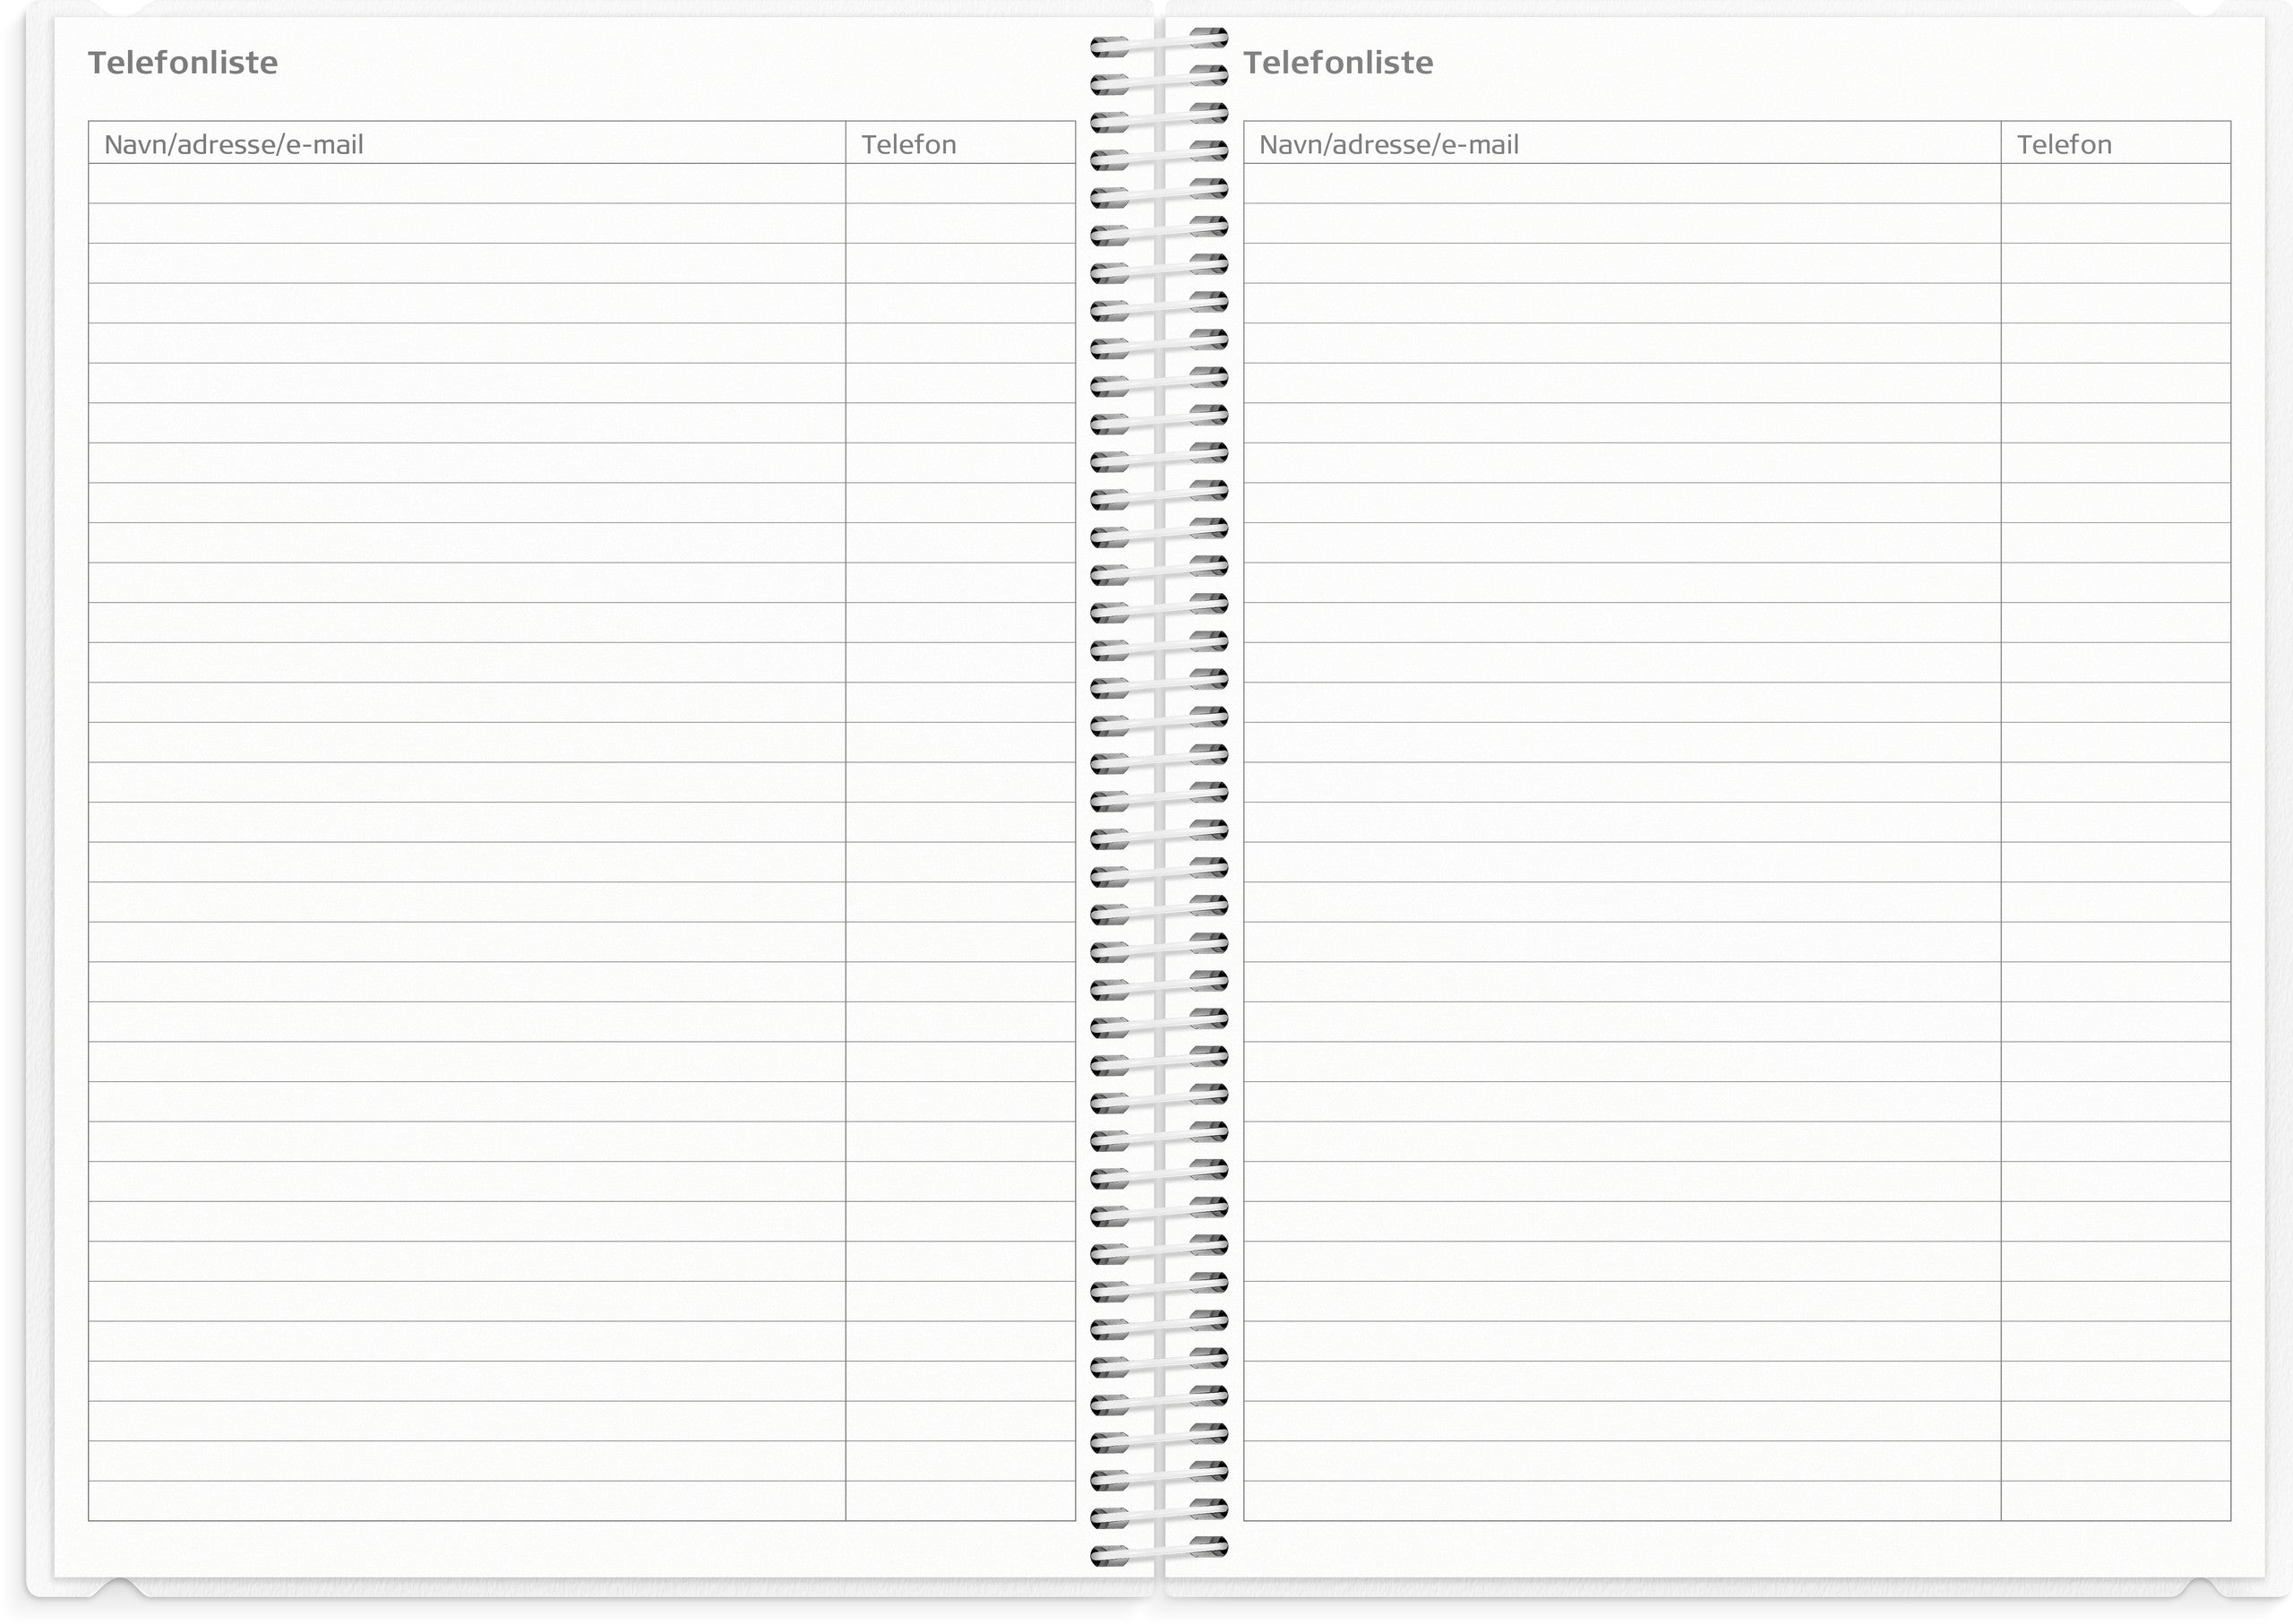Click first name row on left page
This screenshot has height=1624, width=2293.
pos(467,184)
